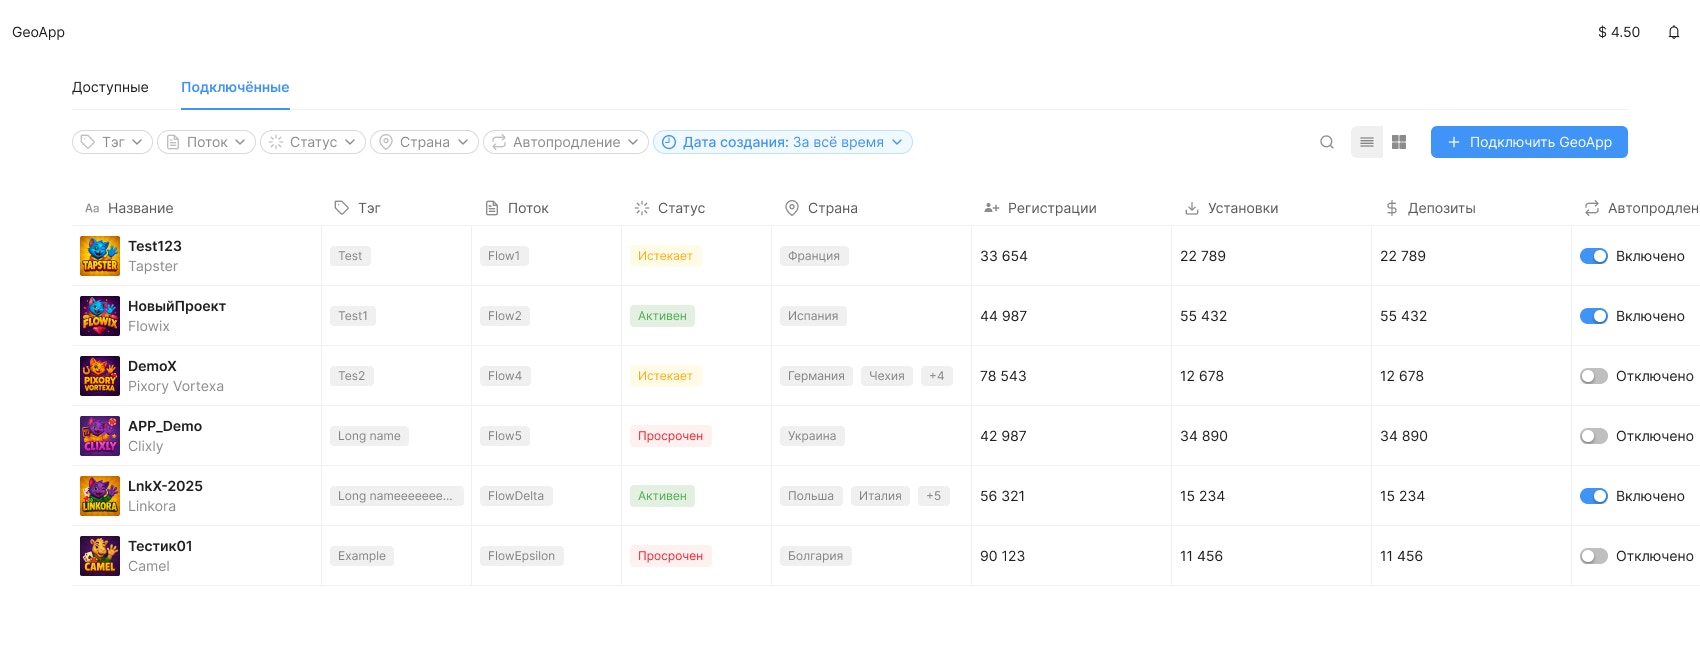The height and width of the screenshot is (646, 1700).
Task: Click the document icon in the Поток header
Action: click(x=492, y=208)
